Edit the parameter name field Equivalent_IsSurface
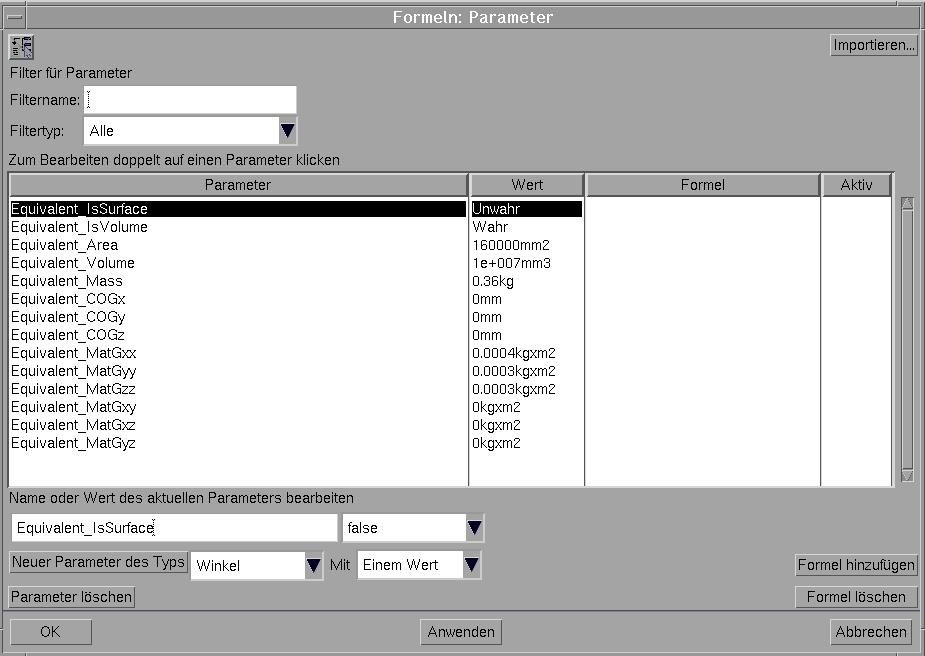This screenshot has height=656, width=925. [x=174, y=527]
